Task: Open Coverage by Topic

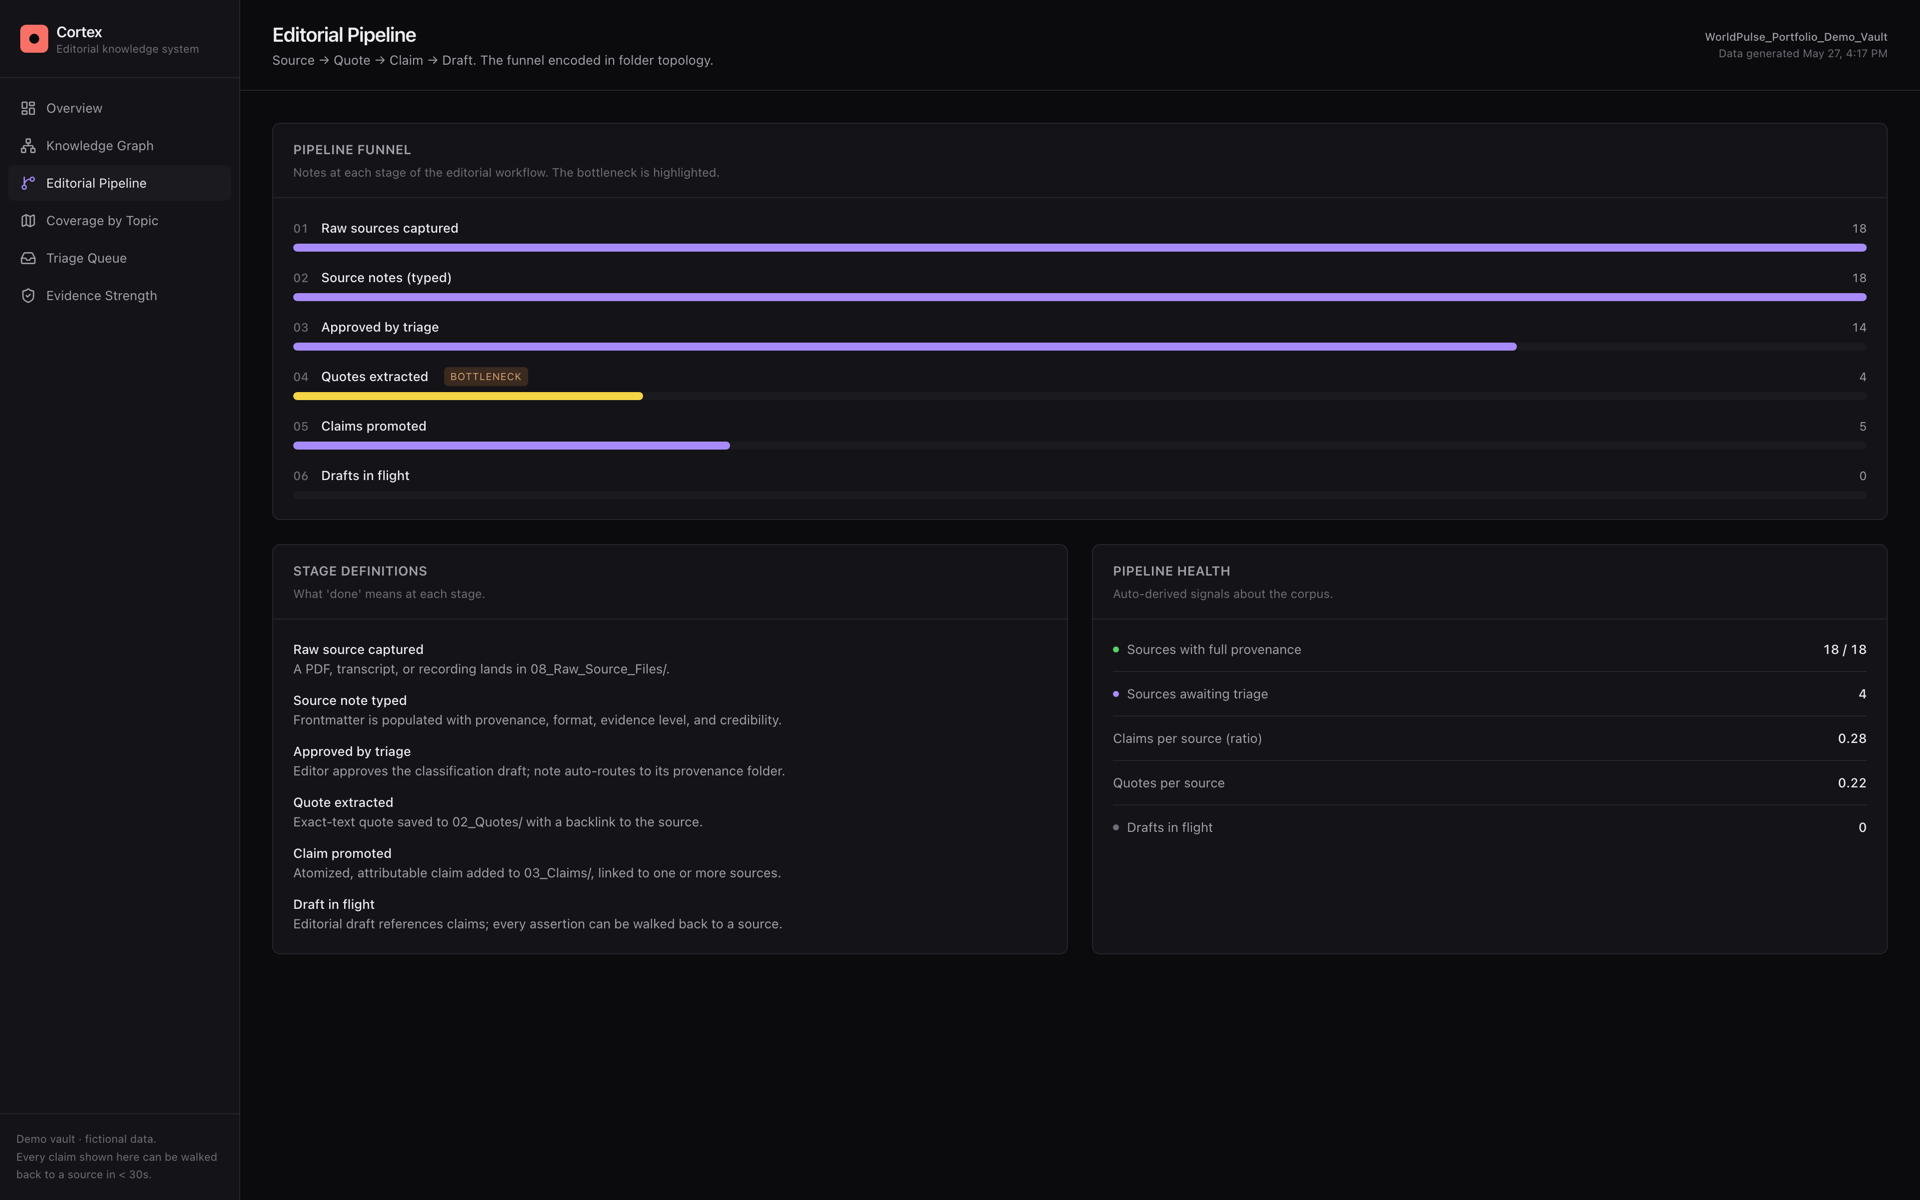Action: 119,221
